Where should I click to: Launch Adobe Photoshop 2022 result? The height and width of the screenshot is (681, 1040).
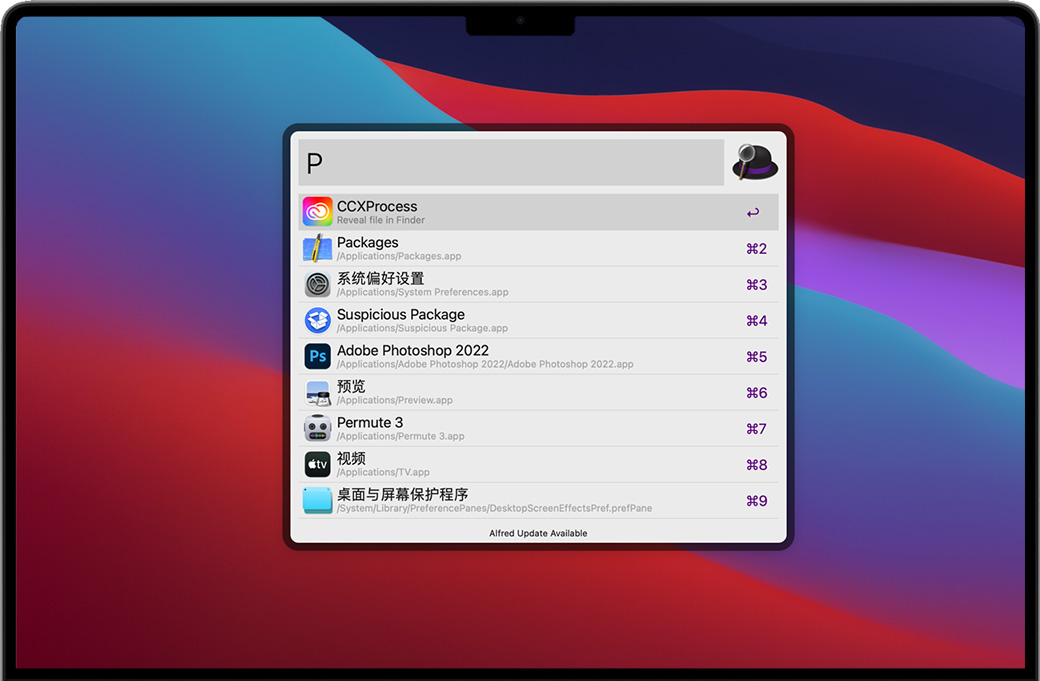pos(538,357)
